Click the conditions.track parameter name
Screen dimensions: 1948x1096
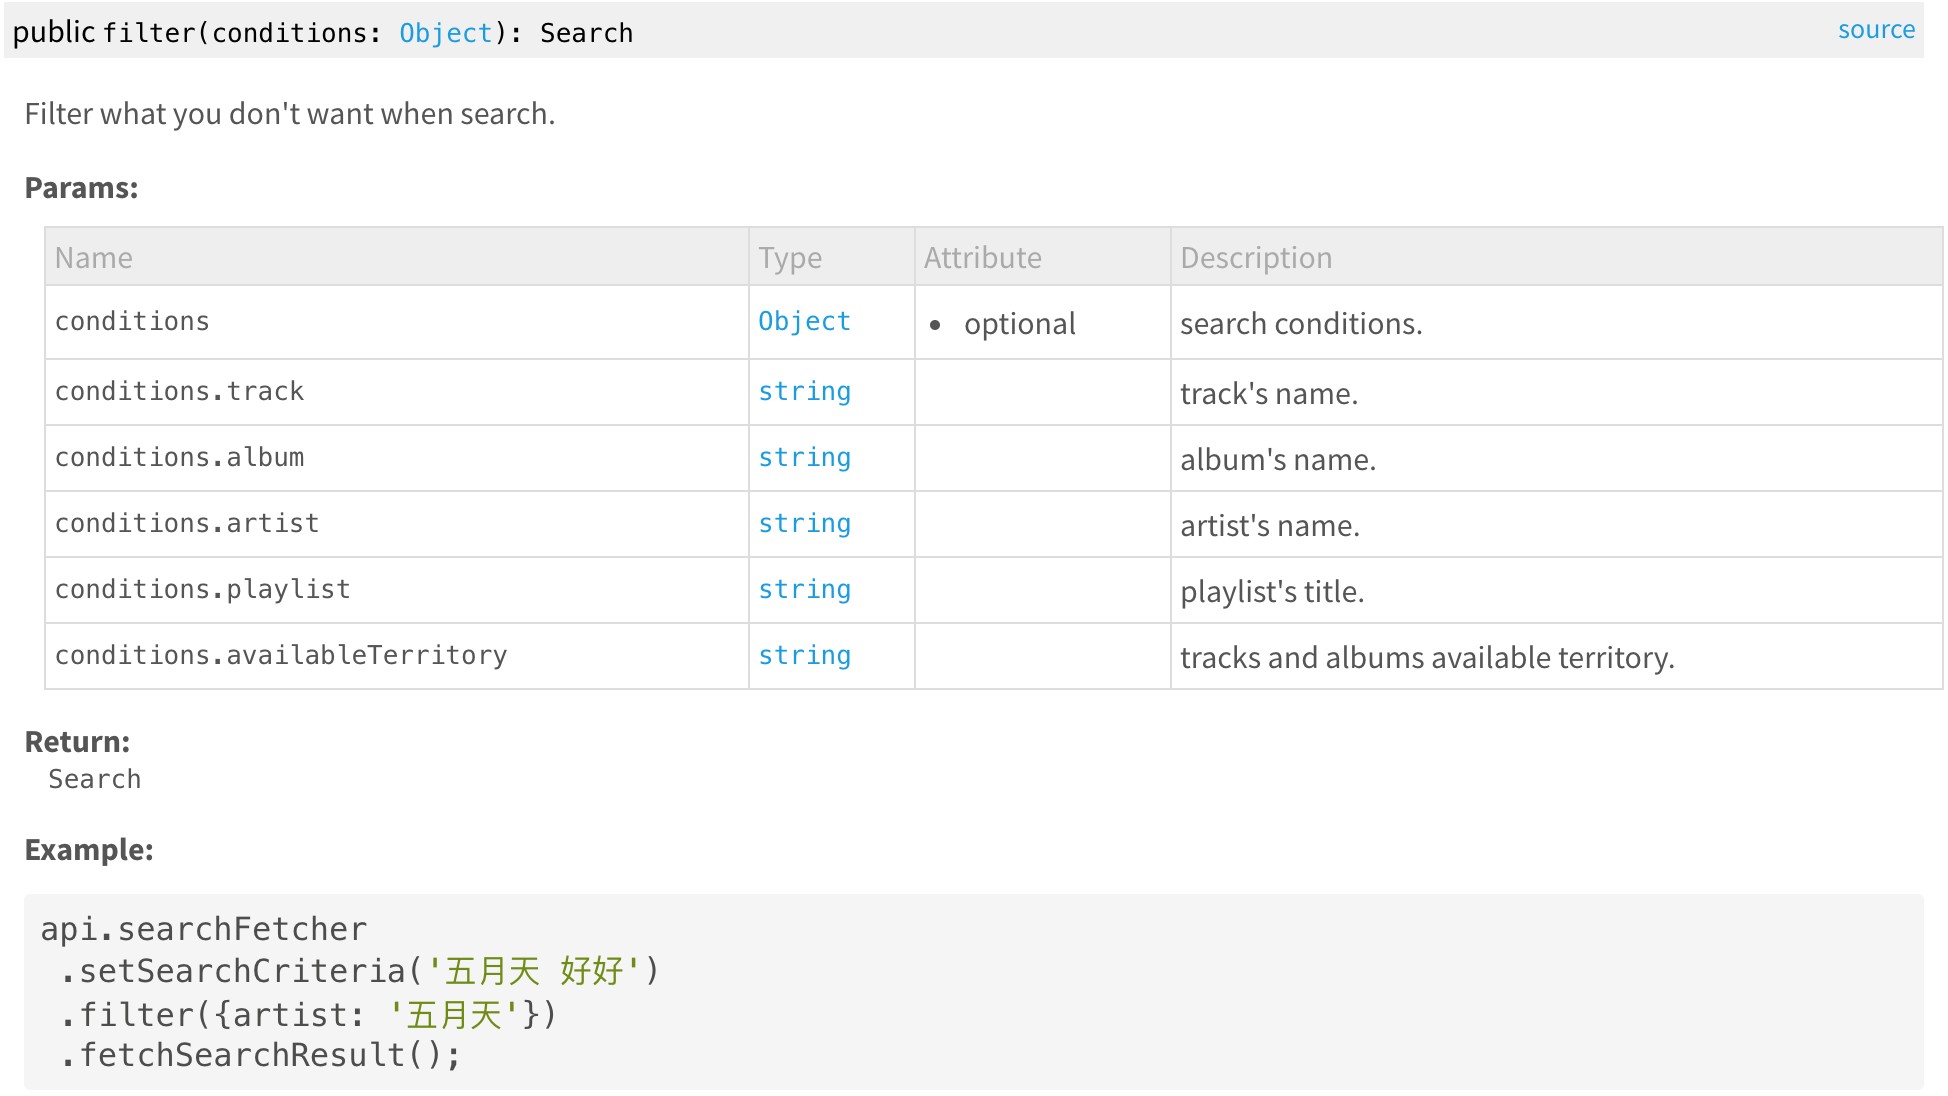pos(179,391)
